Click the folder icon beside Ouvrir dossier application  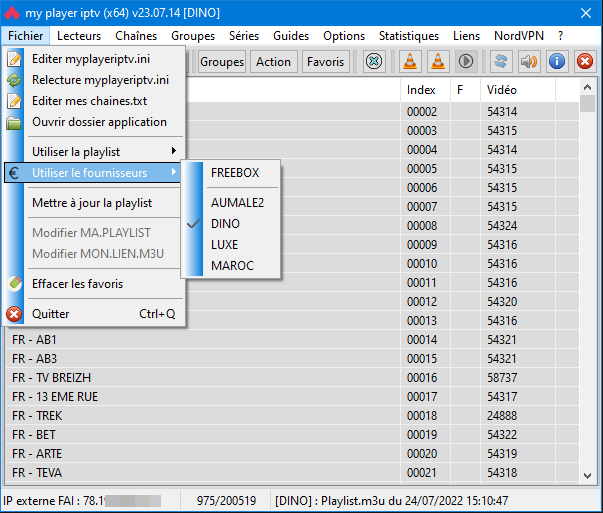point(14,122)
